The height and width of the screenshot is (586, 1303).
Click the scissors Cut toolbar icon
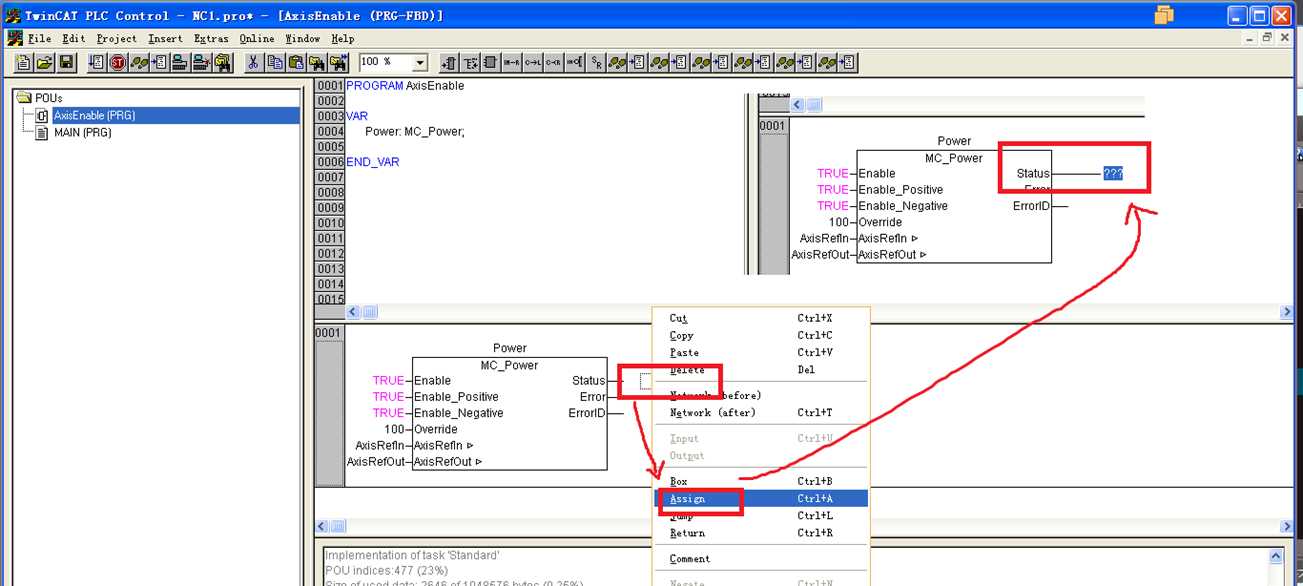[x=252, y=63]
